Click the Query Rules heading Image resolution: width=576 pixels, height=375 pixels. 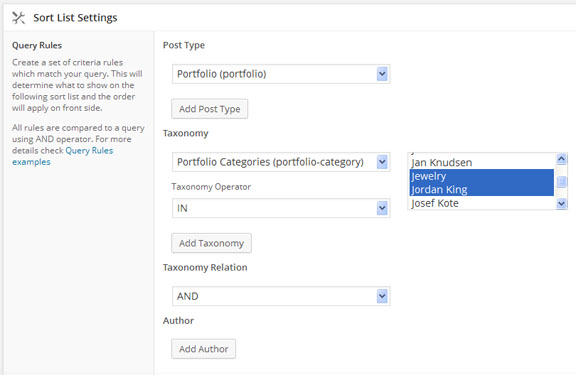point(37,45)
